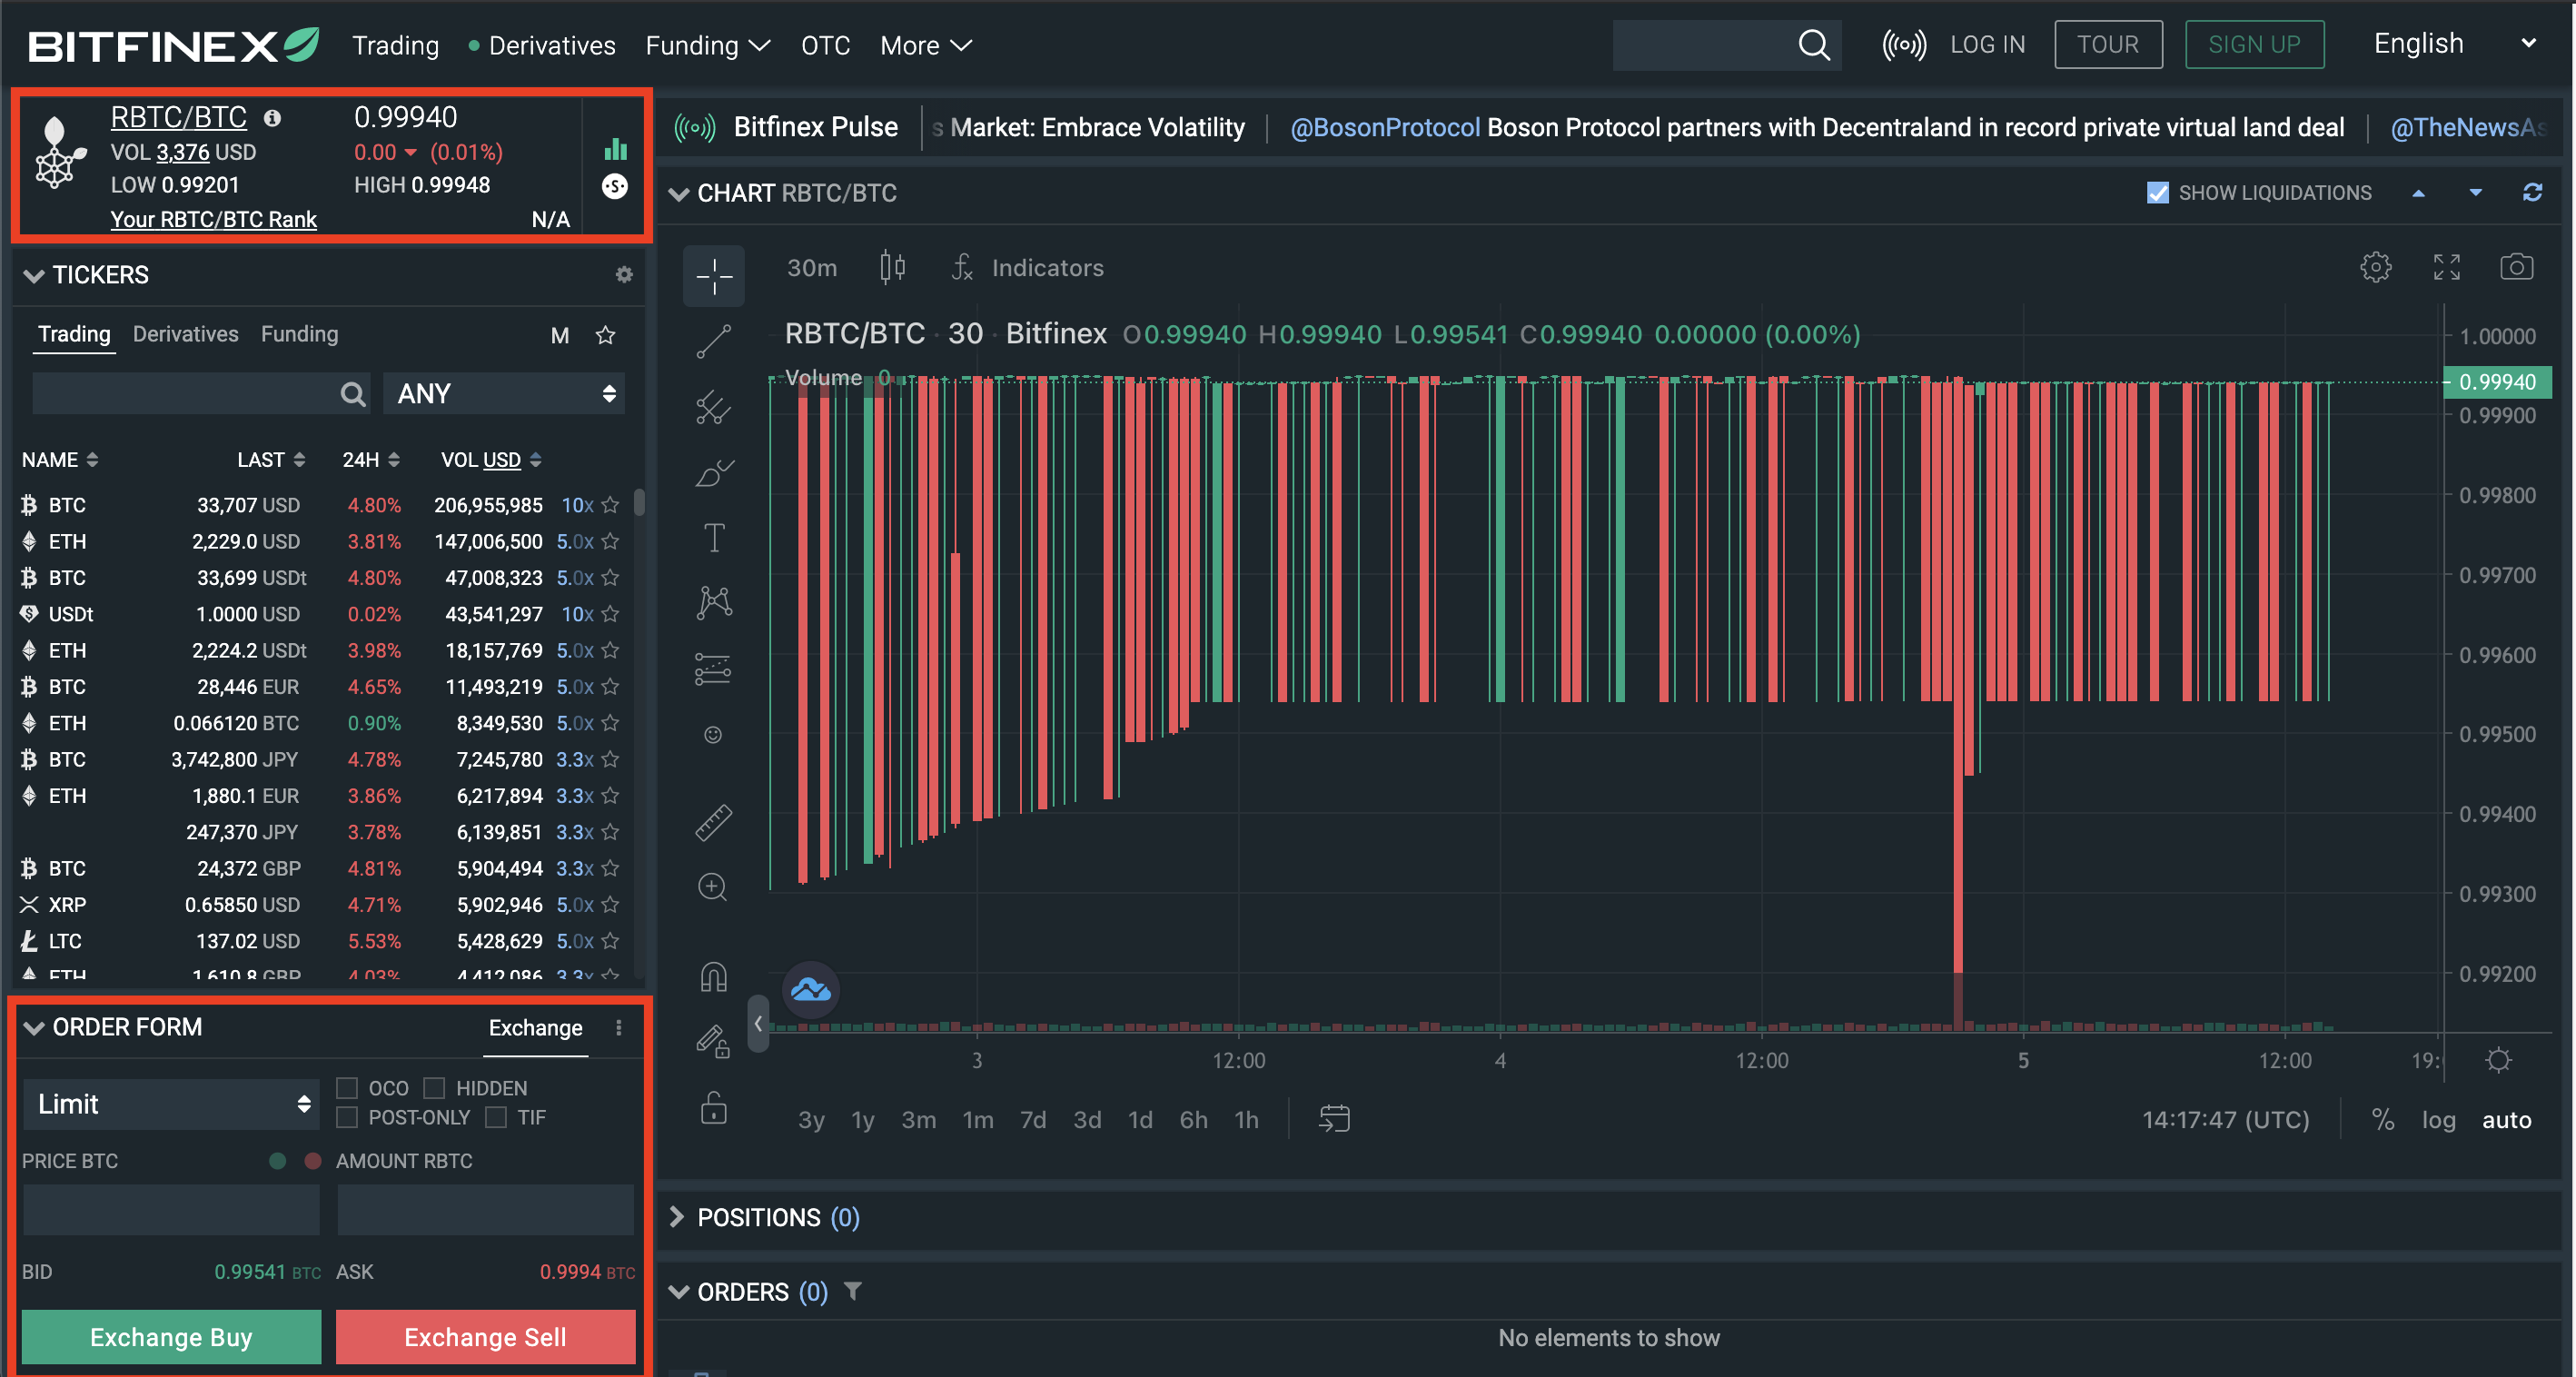Viewport: 2576px width, 1377px height.
Task: Toggle the lock all drawings icon
Action: tap(714, 1108)
